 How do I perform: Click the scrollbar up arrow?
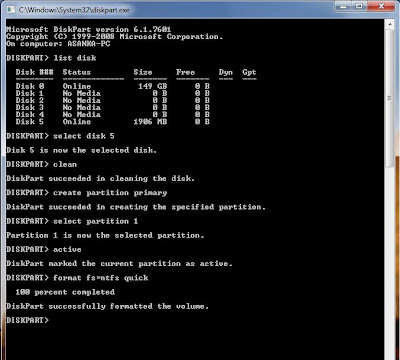(389, 24)
